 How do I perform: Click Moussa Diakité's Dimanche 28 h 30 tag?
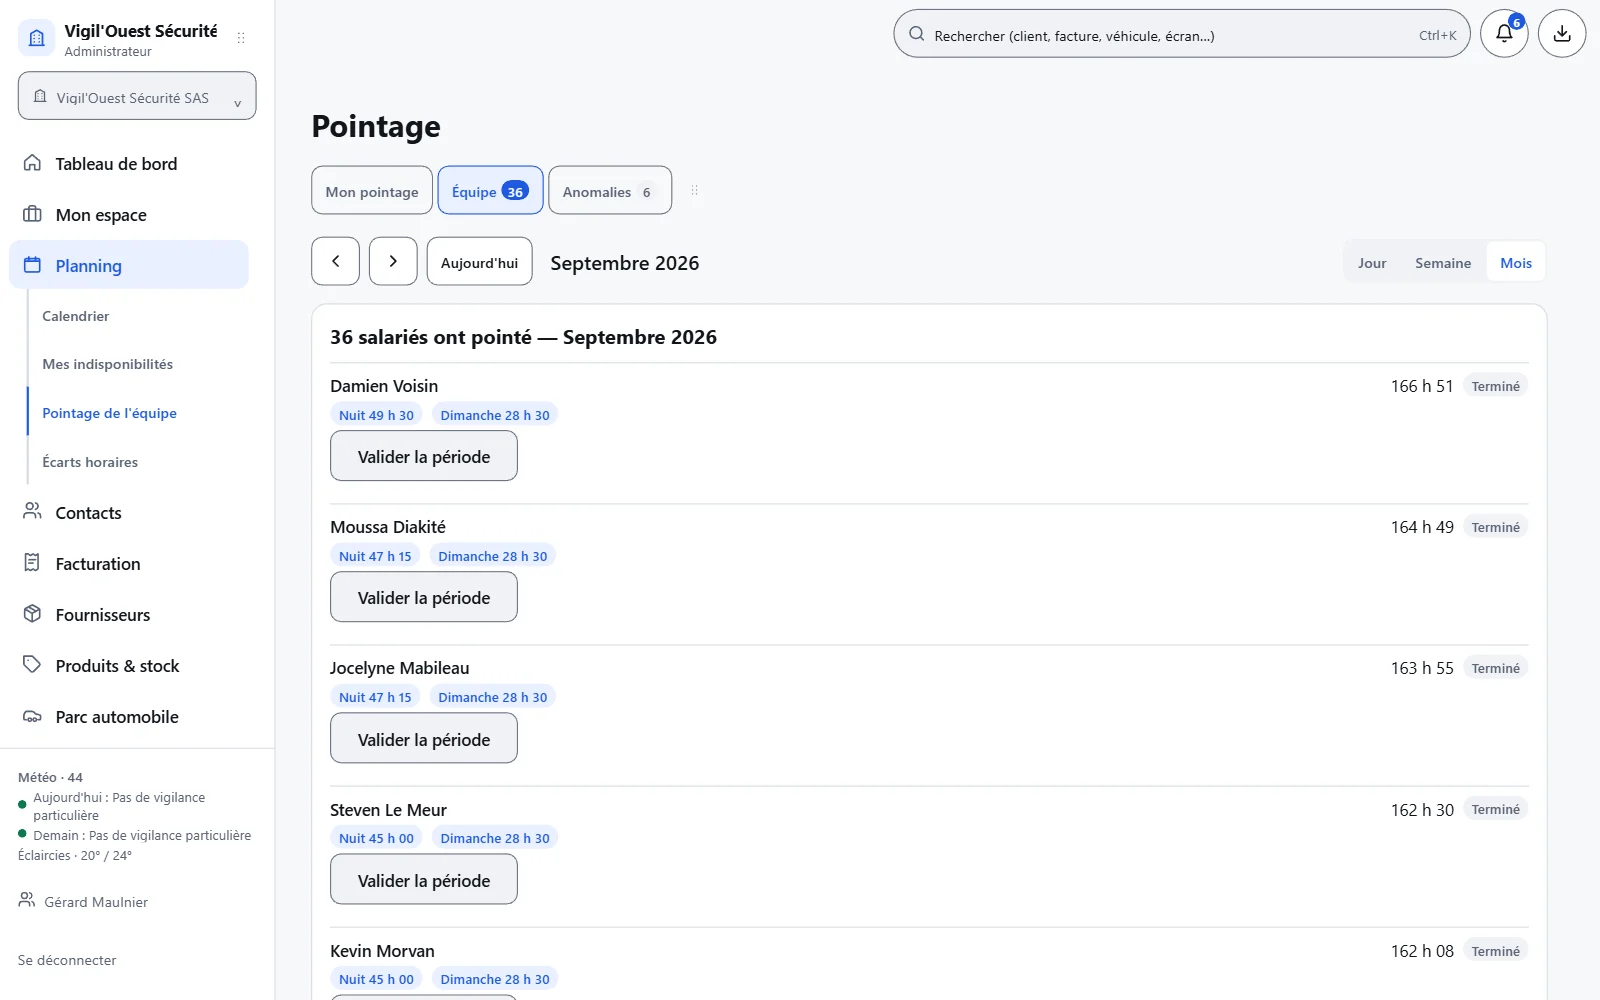[493, 556]
